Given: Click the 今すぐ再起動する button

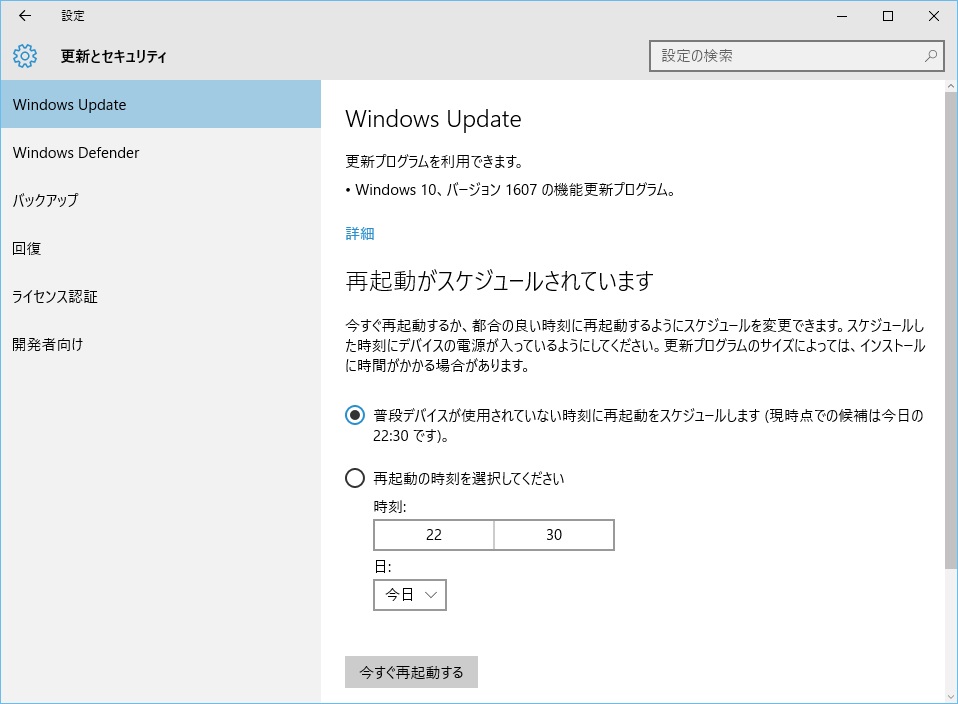Looking at the screenshot, I should point(411,672).
